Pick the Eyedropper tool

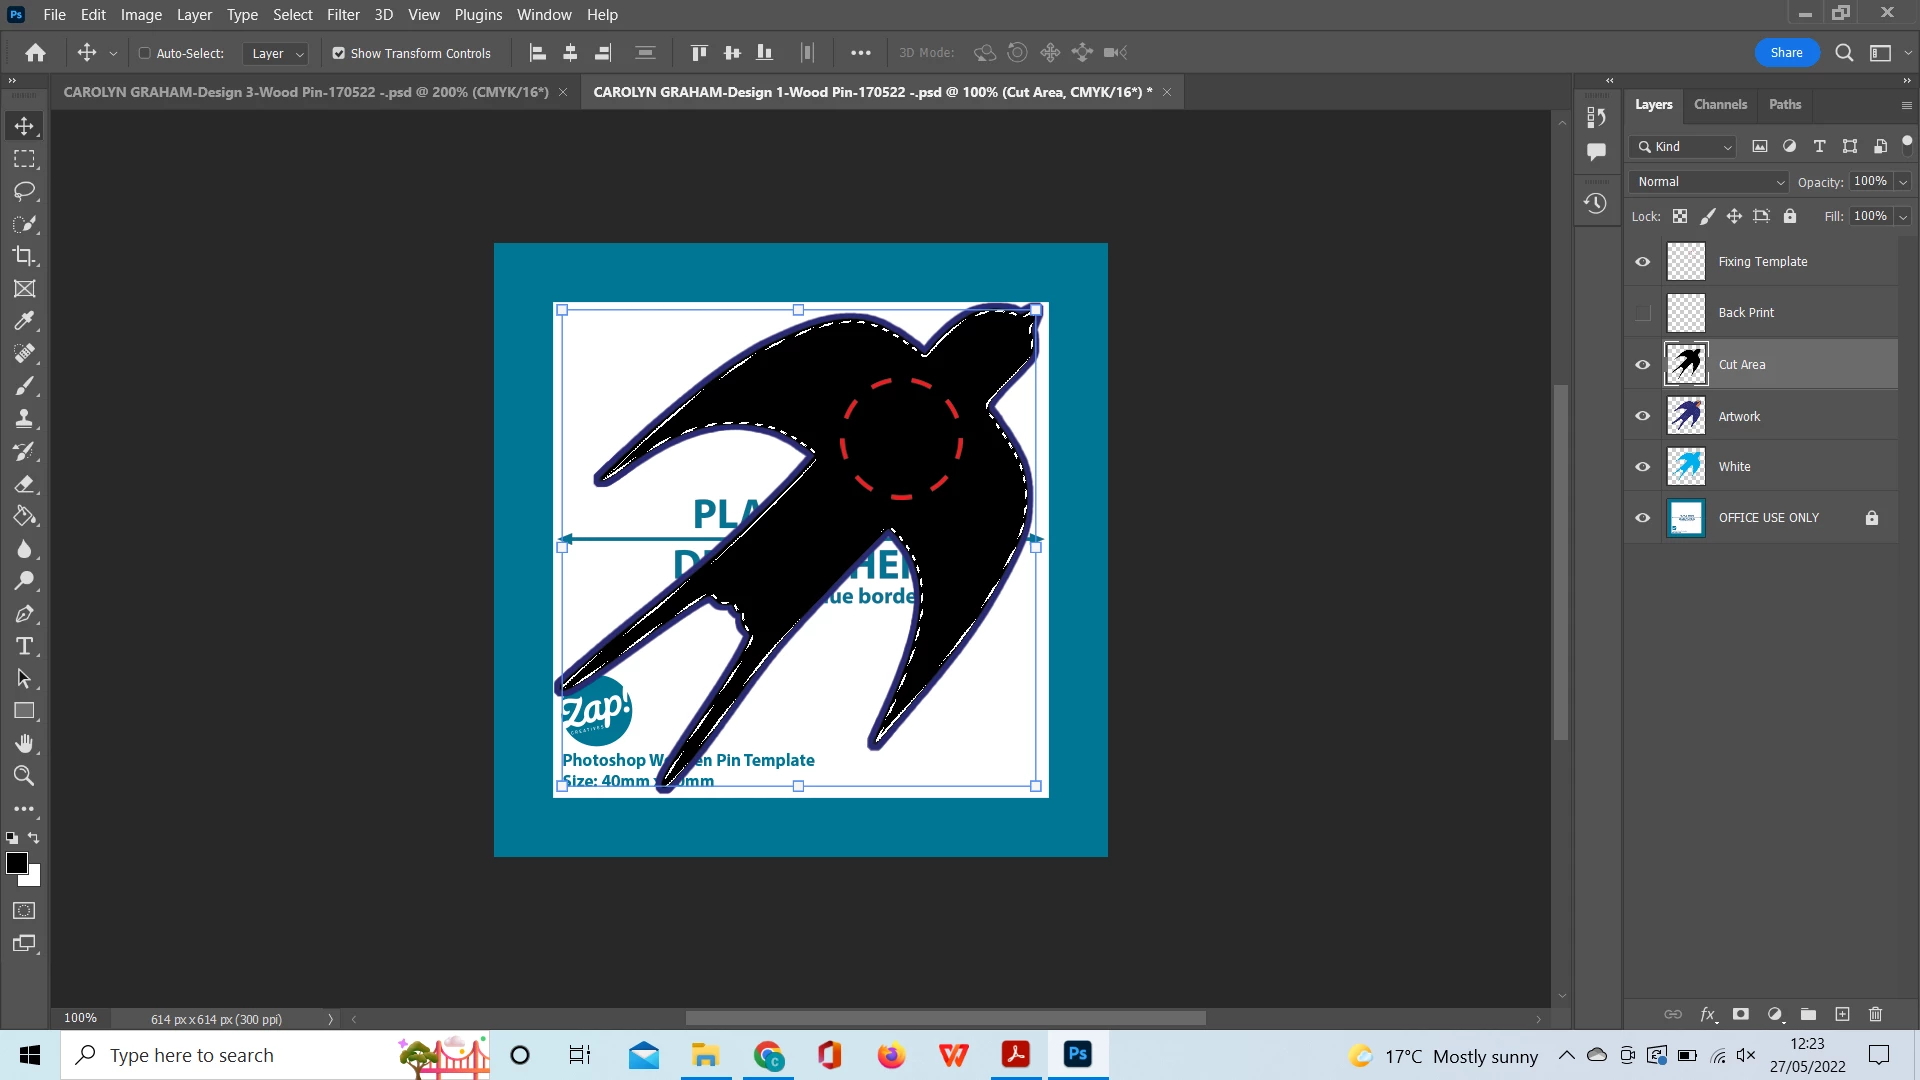pos(24,321)
